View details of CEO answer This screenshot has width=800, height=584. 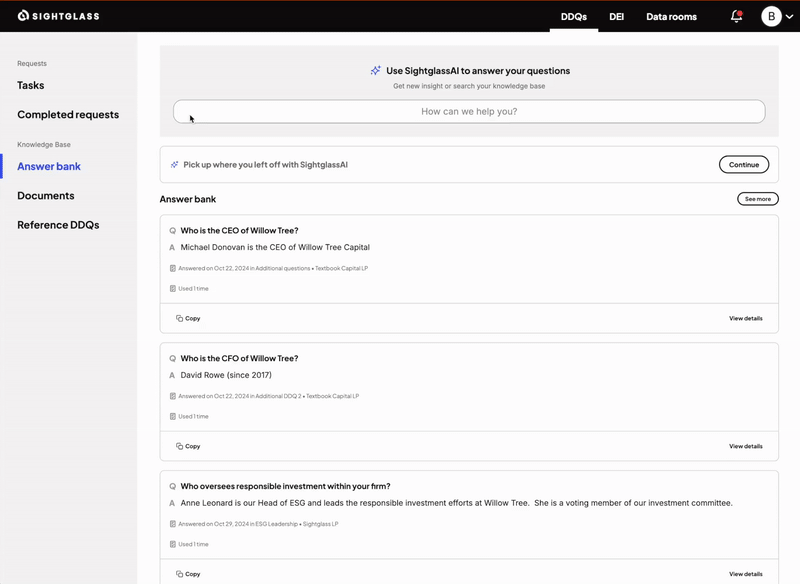coord(745,318)
